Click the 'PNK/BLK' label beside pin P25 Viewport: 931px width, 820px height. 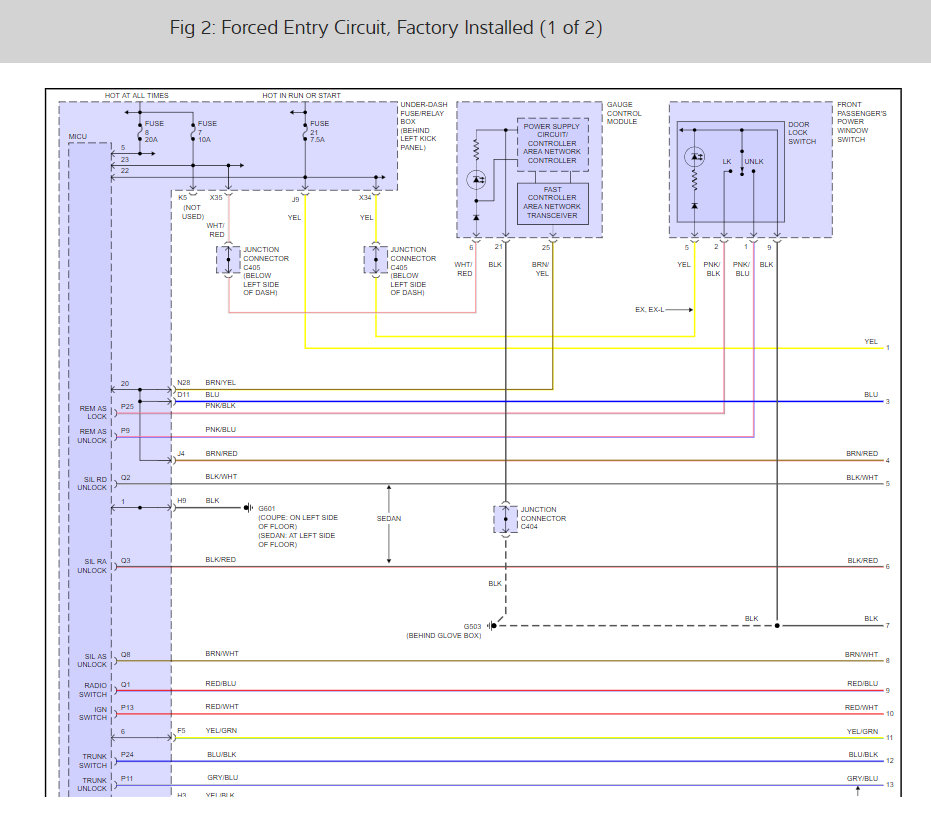pyautogui.click(x=220, y=406)
